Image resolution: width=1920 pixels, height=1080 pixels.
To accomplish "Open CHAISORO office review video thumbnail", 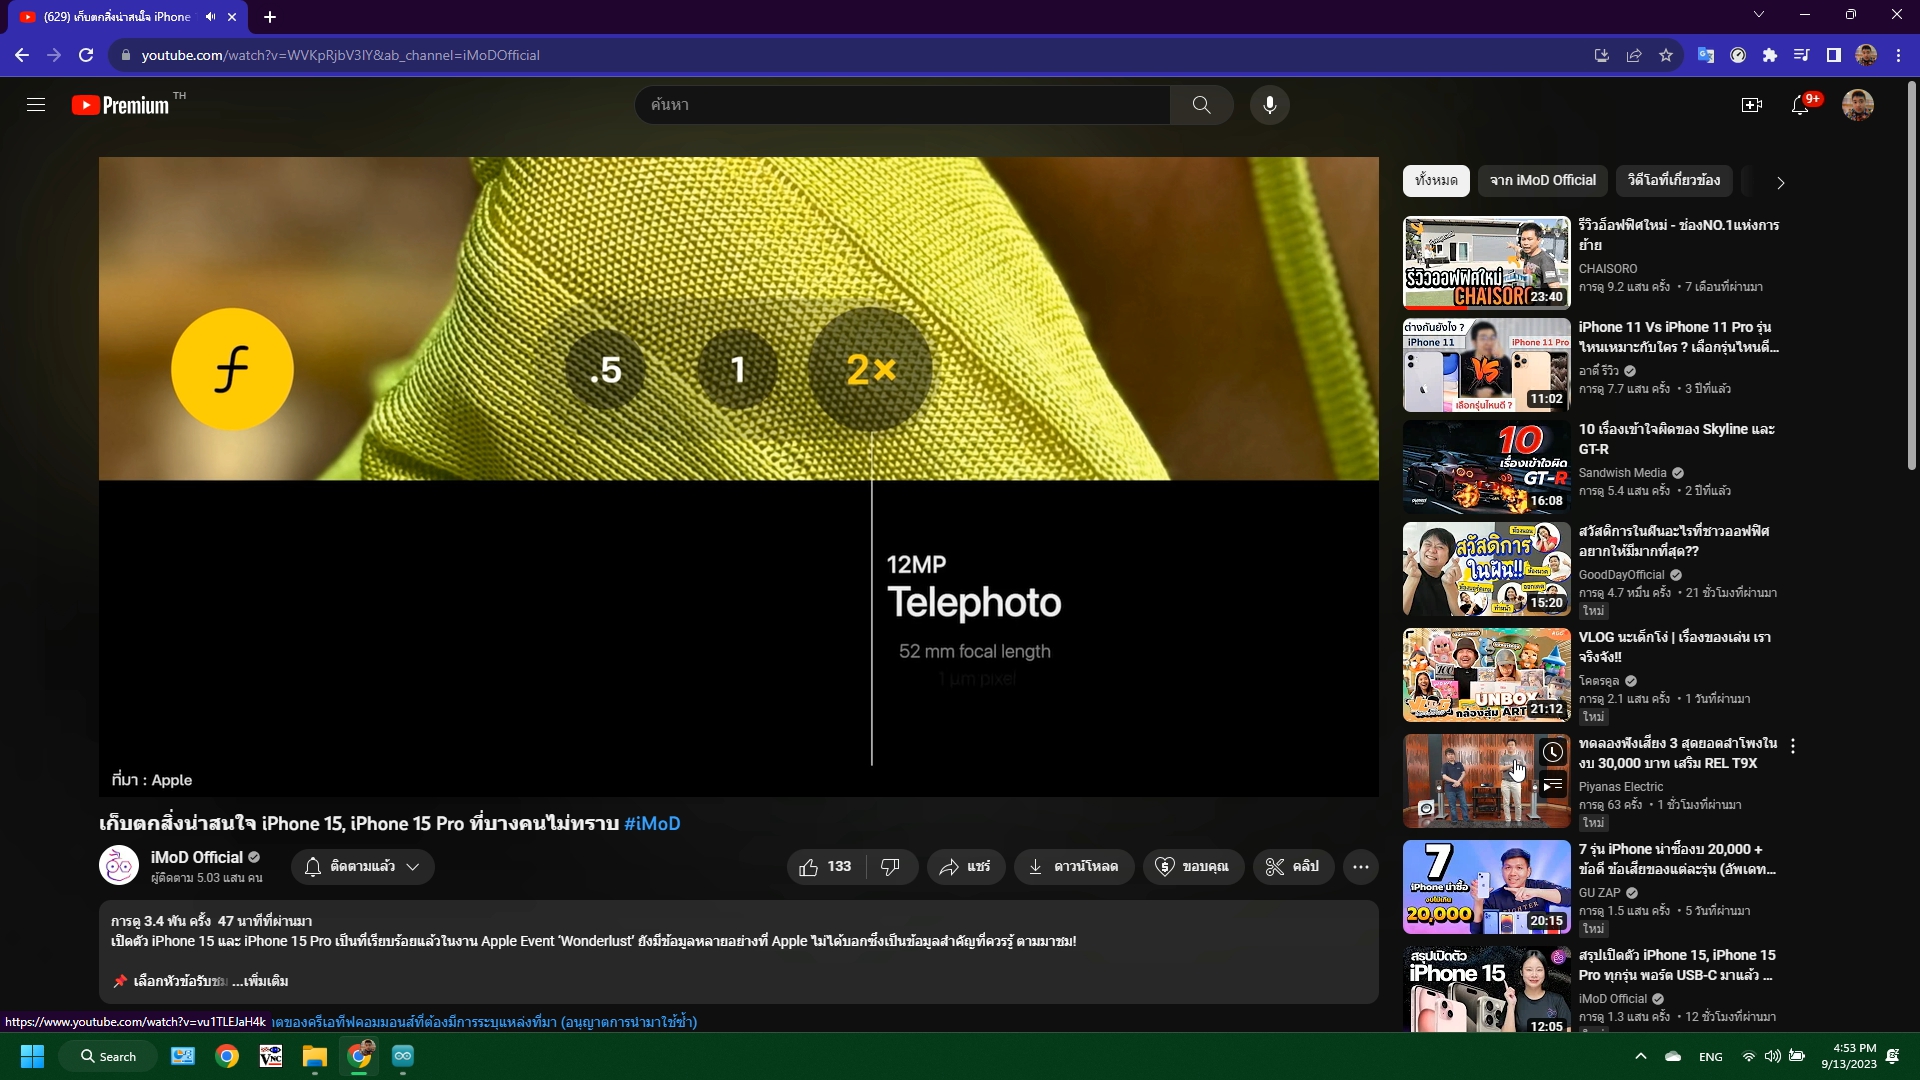I will [1486, 263].
